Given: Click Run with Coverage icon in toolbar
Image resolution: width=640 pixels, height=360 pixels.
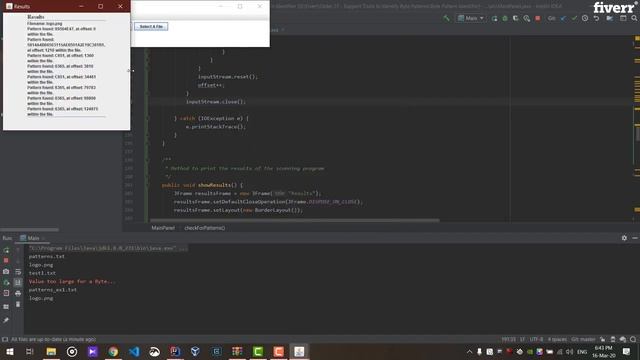Looking at the screenshot, I should (x=516, y=18).
